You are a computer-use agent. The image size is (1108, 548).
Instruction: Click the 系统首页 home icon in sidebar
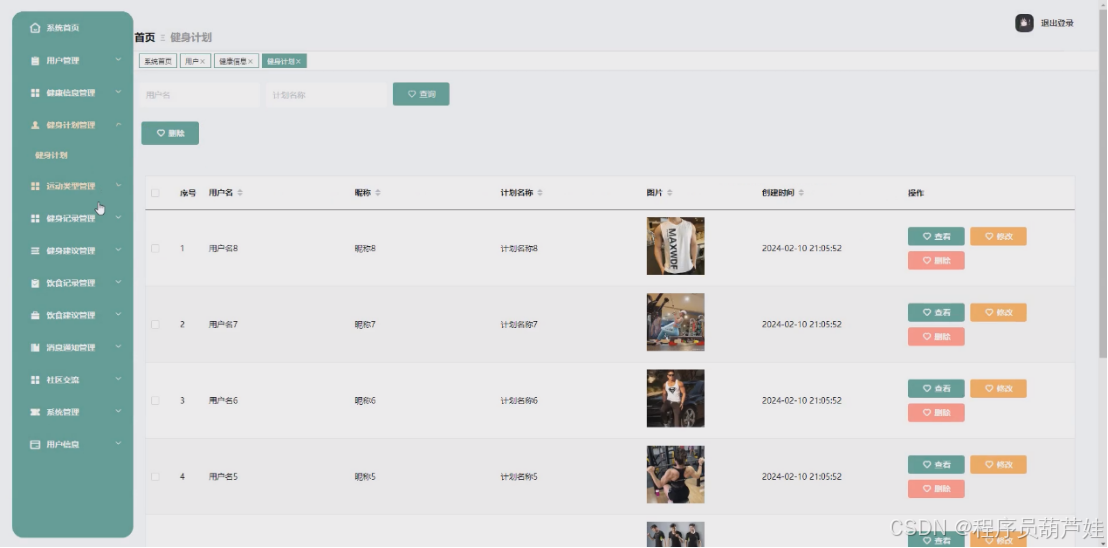[x=35, y=28]
